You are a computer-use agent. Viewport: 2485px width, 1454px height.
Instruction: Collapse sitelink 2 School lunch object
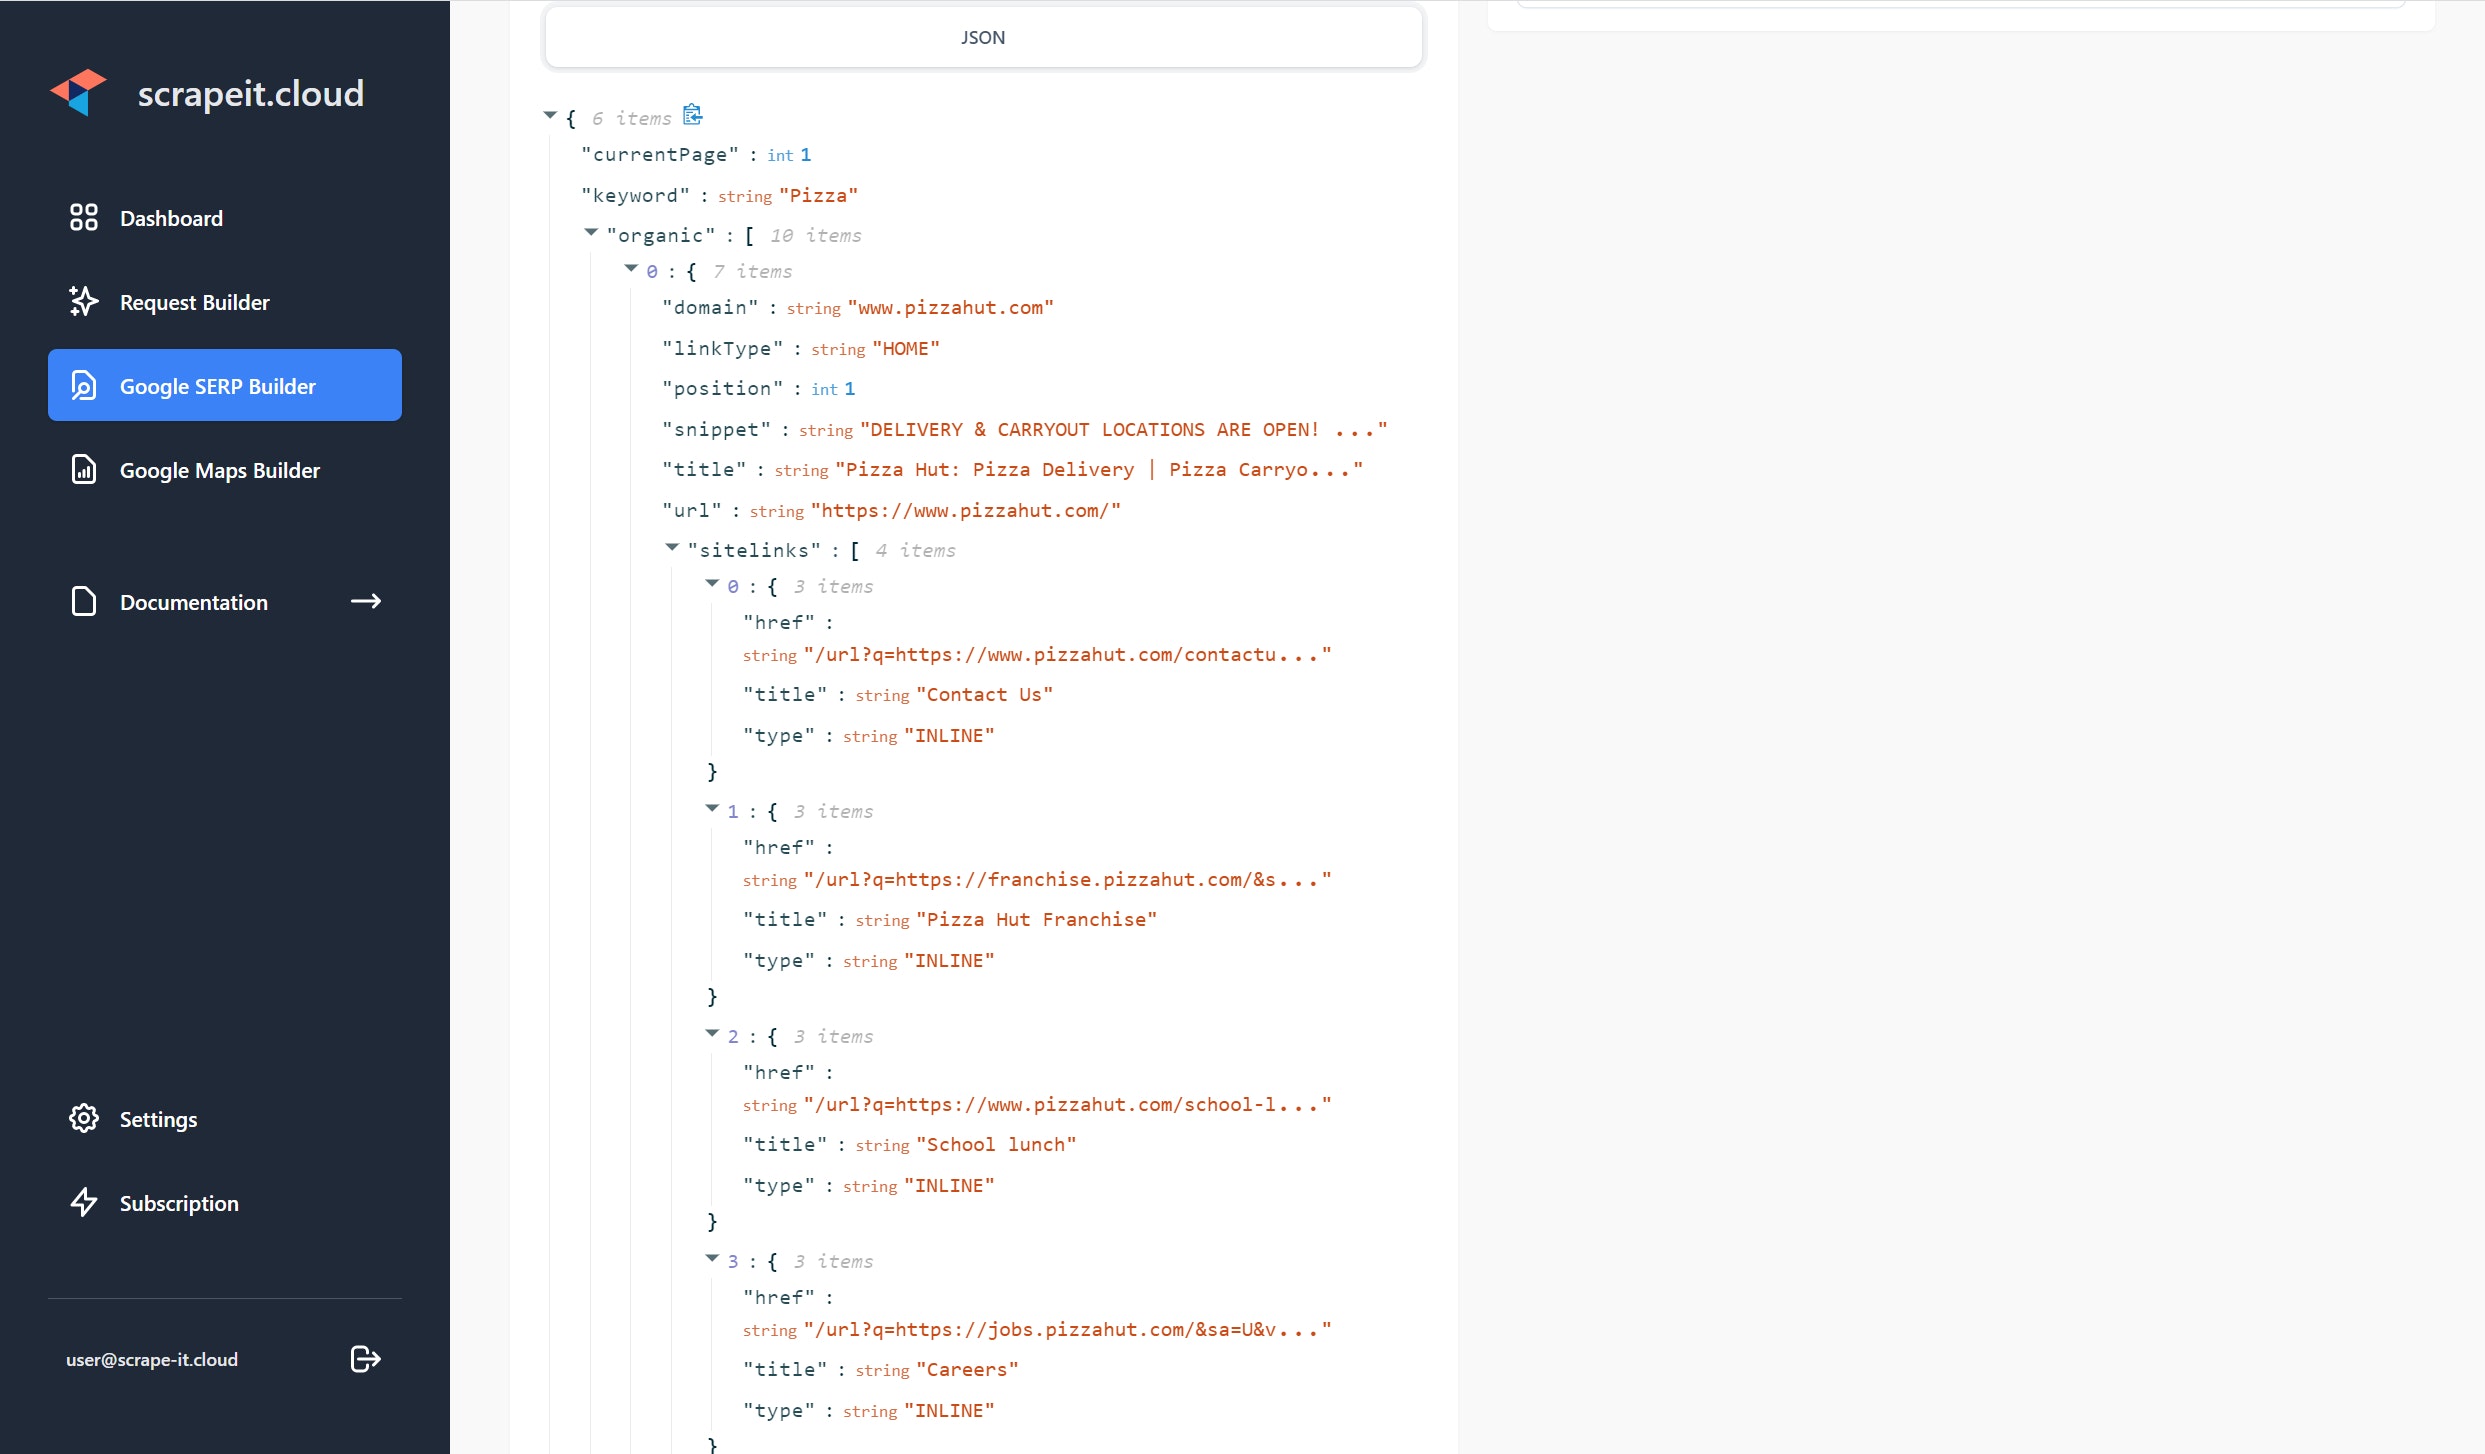point(712,1033)
